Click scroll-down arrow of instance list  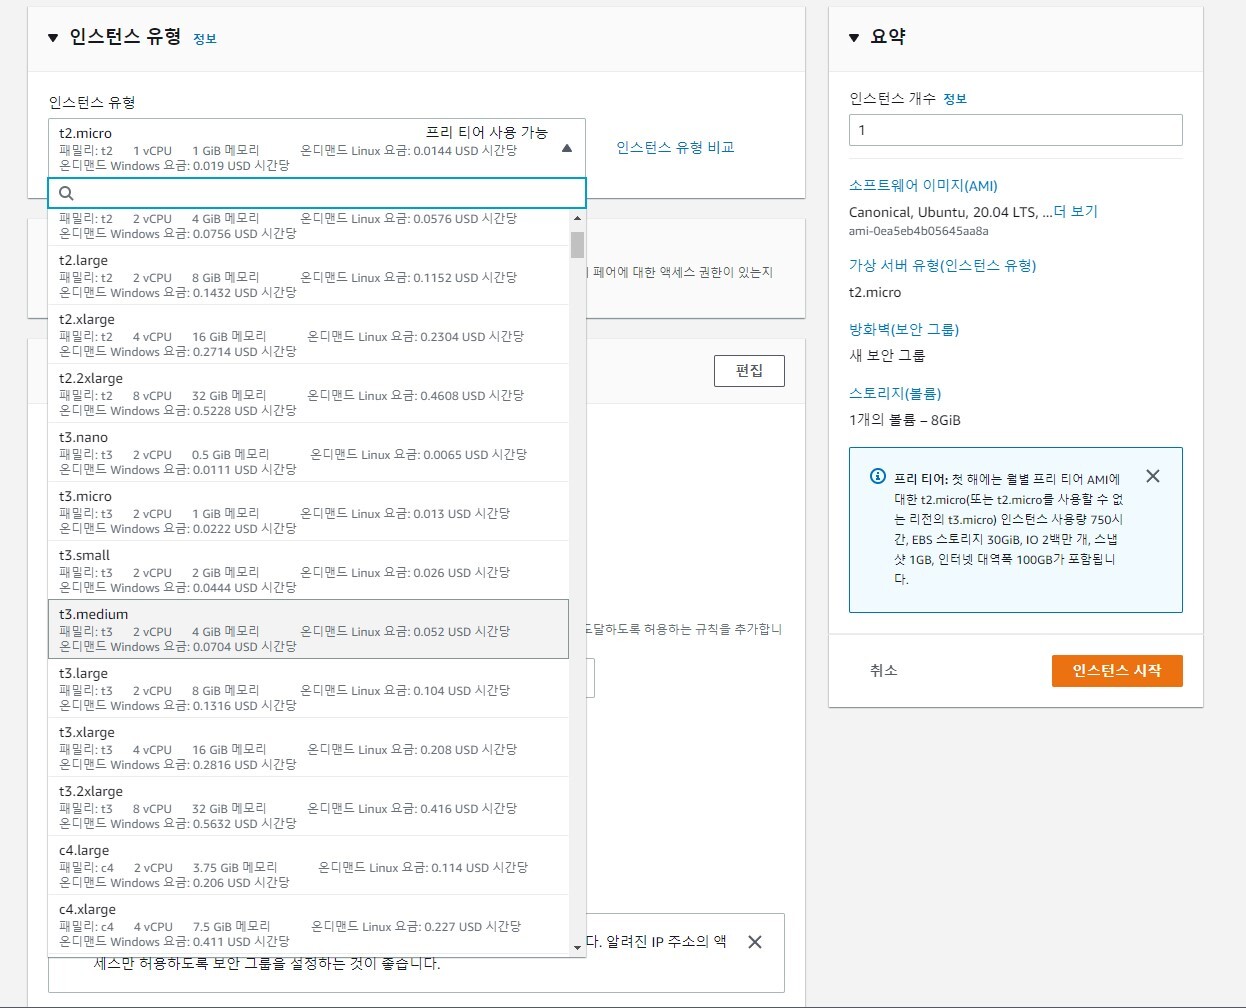coord(577,947)
